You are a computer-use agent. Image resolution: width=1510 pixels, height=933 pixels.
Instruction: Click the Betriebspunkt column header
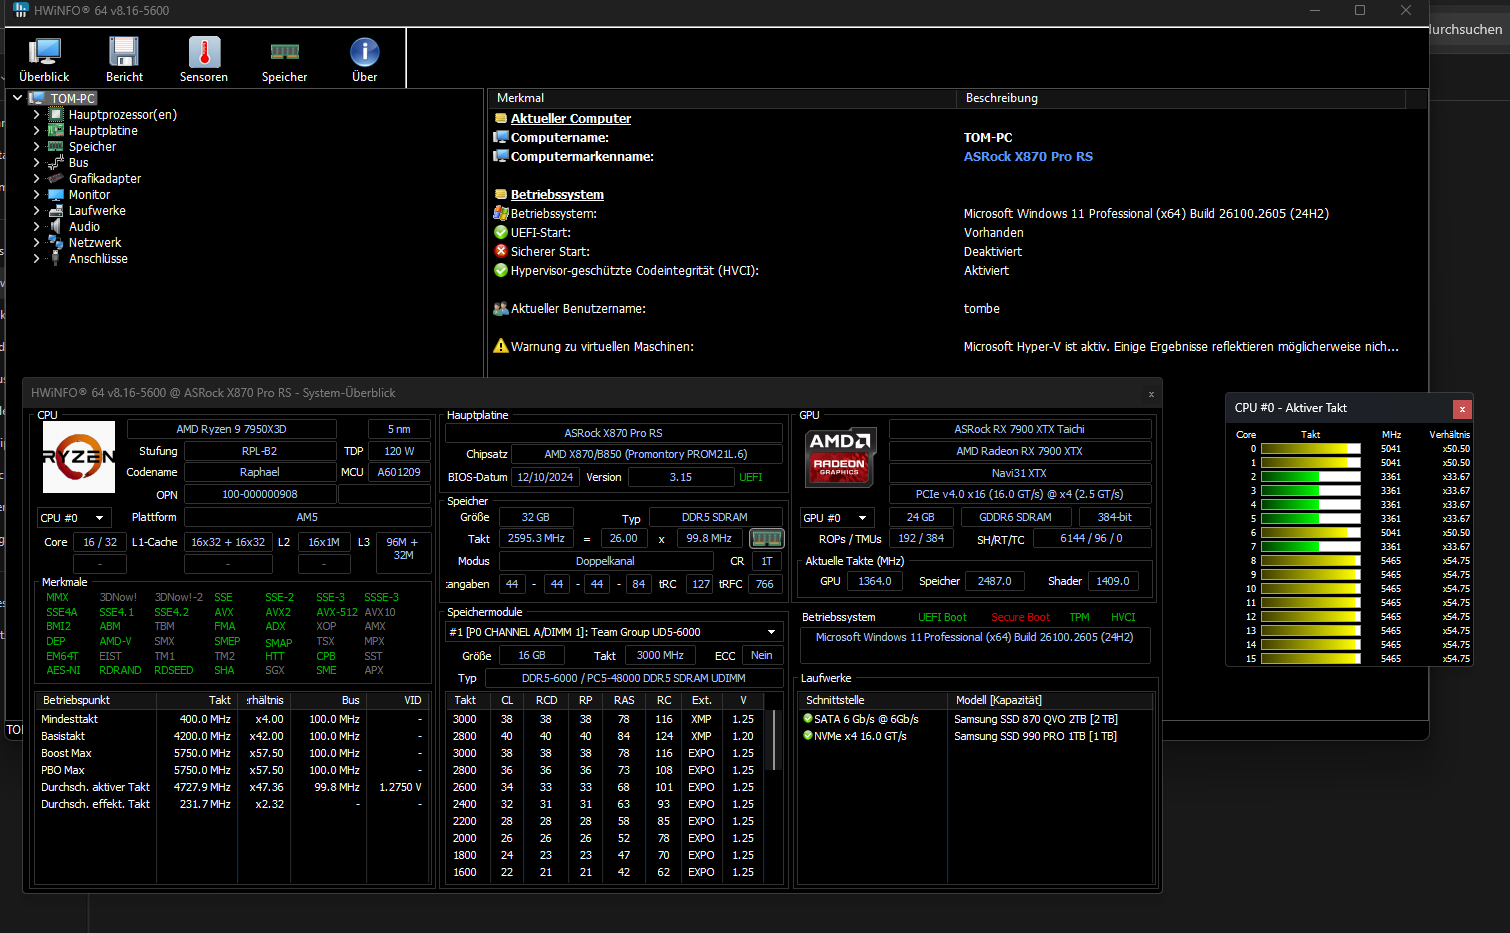tap(96, 700)
